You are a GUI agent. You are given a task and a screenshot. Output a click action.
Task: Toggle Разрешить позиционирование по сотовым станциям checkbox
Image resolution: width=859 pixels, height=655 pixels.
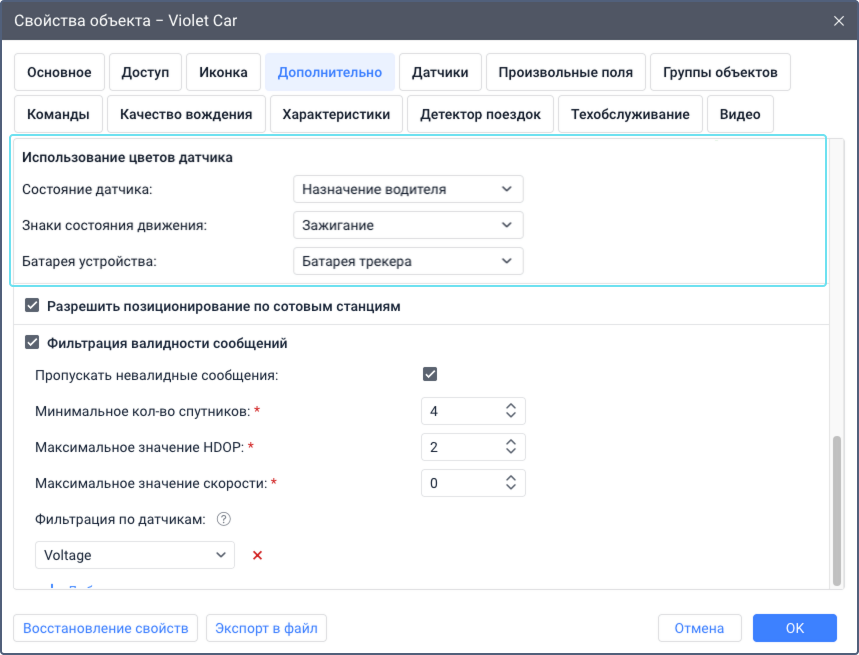pos(32,306)
